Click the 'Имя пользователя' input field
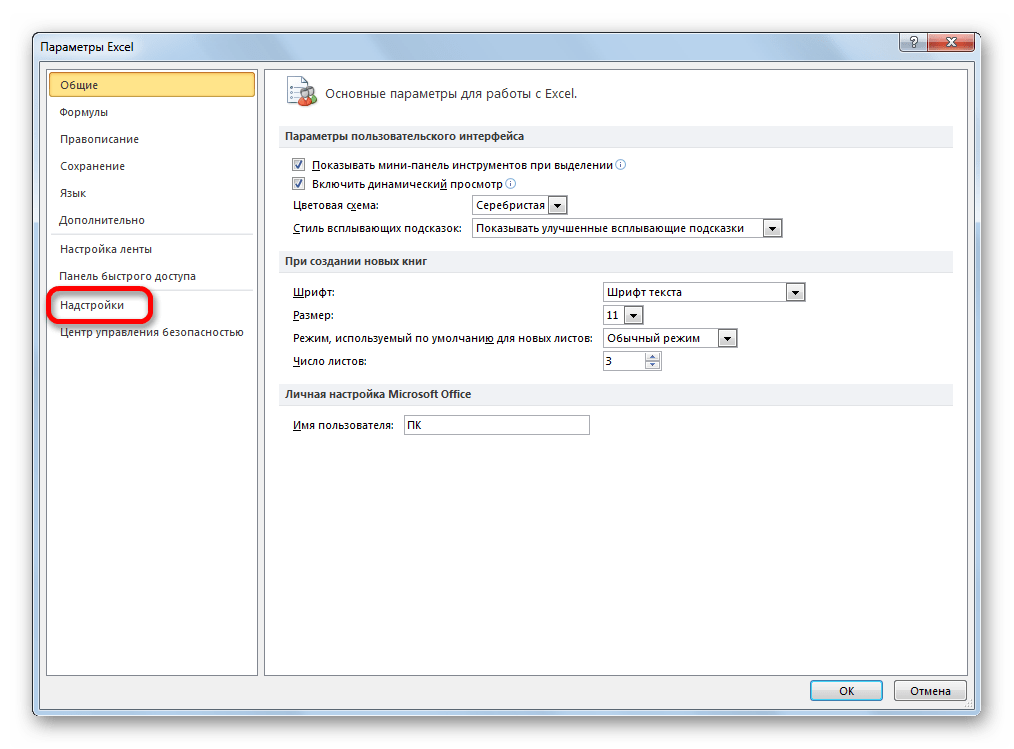This screenshot has width=1014, height=749. point(497,425)
